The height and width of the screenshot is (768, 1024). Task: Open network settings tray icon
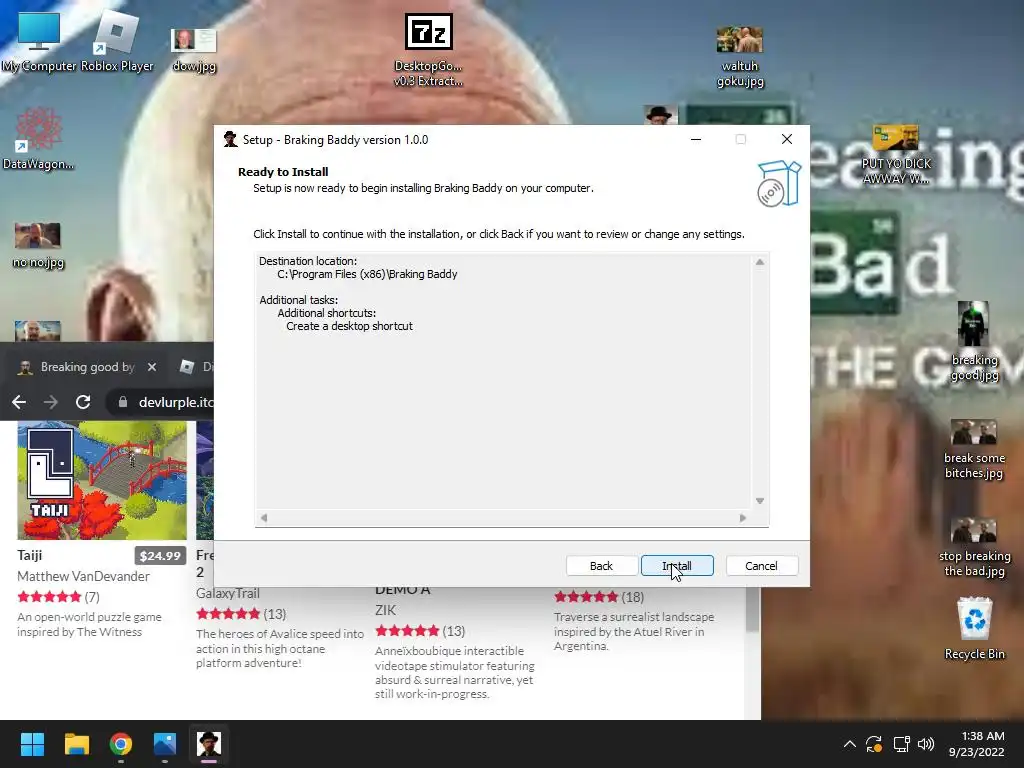coord(901,744)
